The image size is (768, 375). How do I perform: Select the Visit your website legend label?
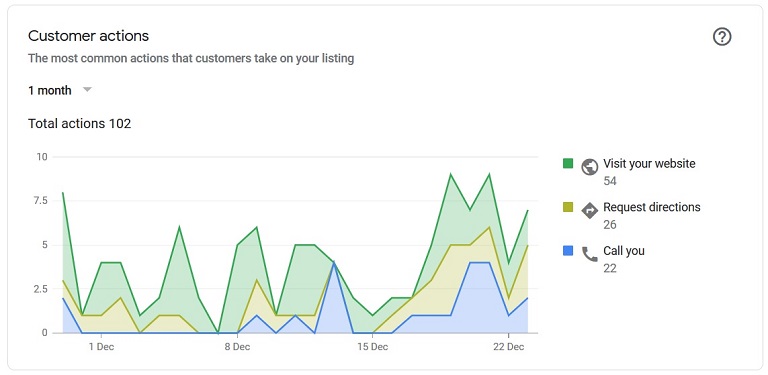click(x=649, y=164)
